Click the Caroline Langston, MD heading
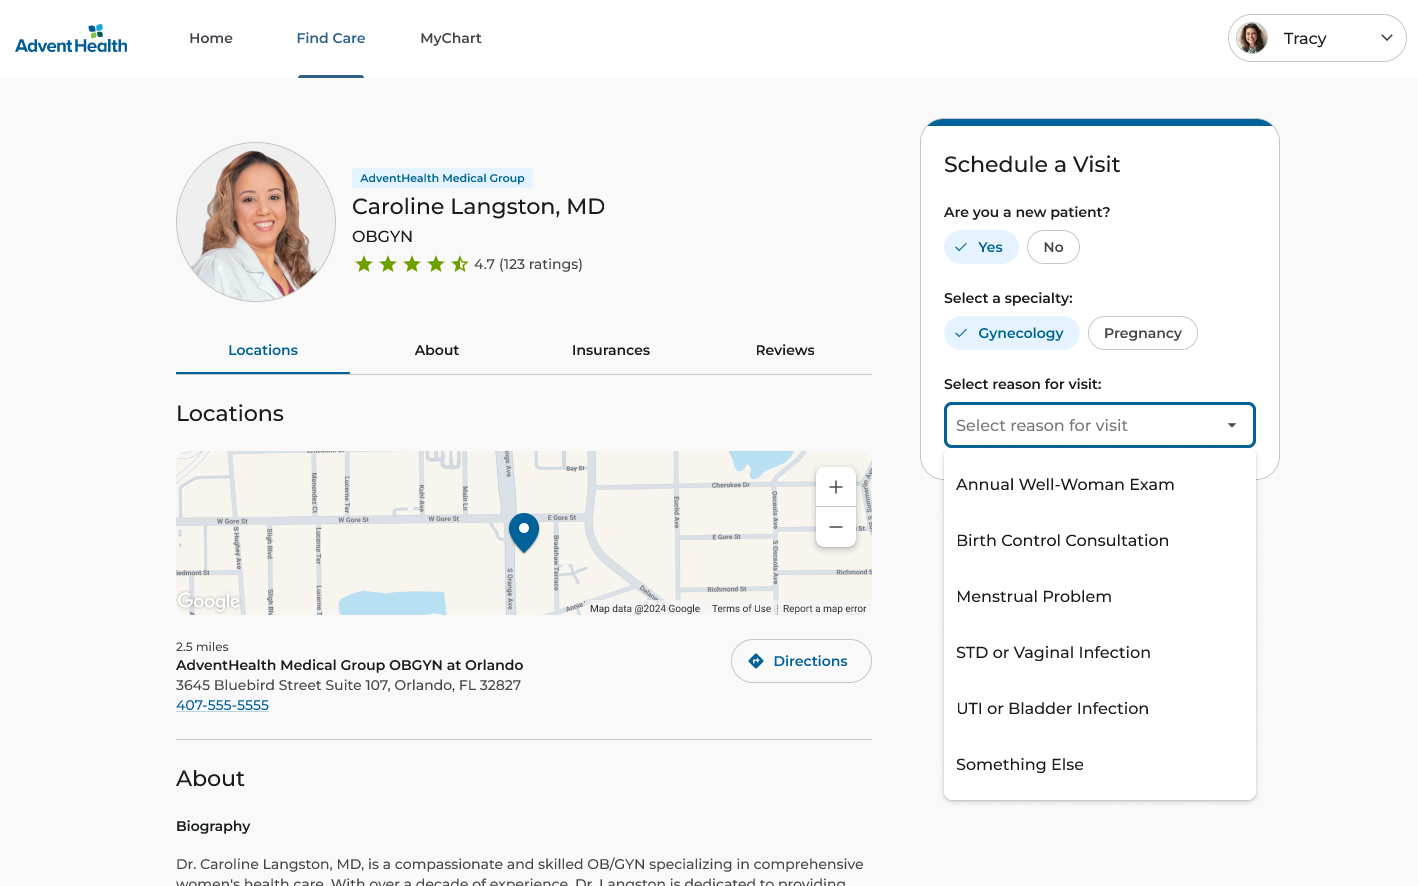Image resolution: width=1418 pixels, height=886 pixels. [x=478, y=206]
